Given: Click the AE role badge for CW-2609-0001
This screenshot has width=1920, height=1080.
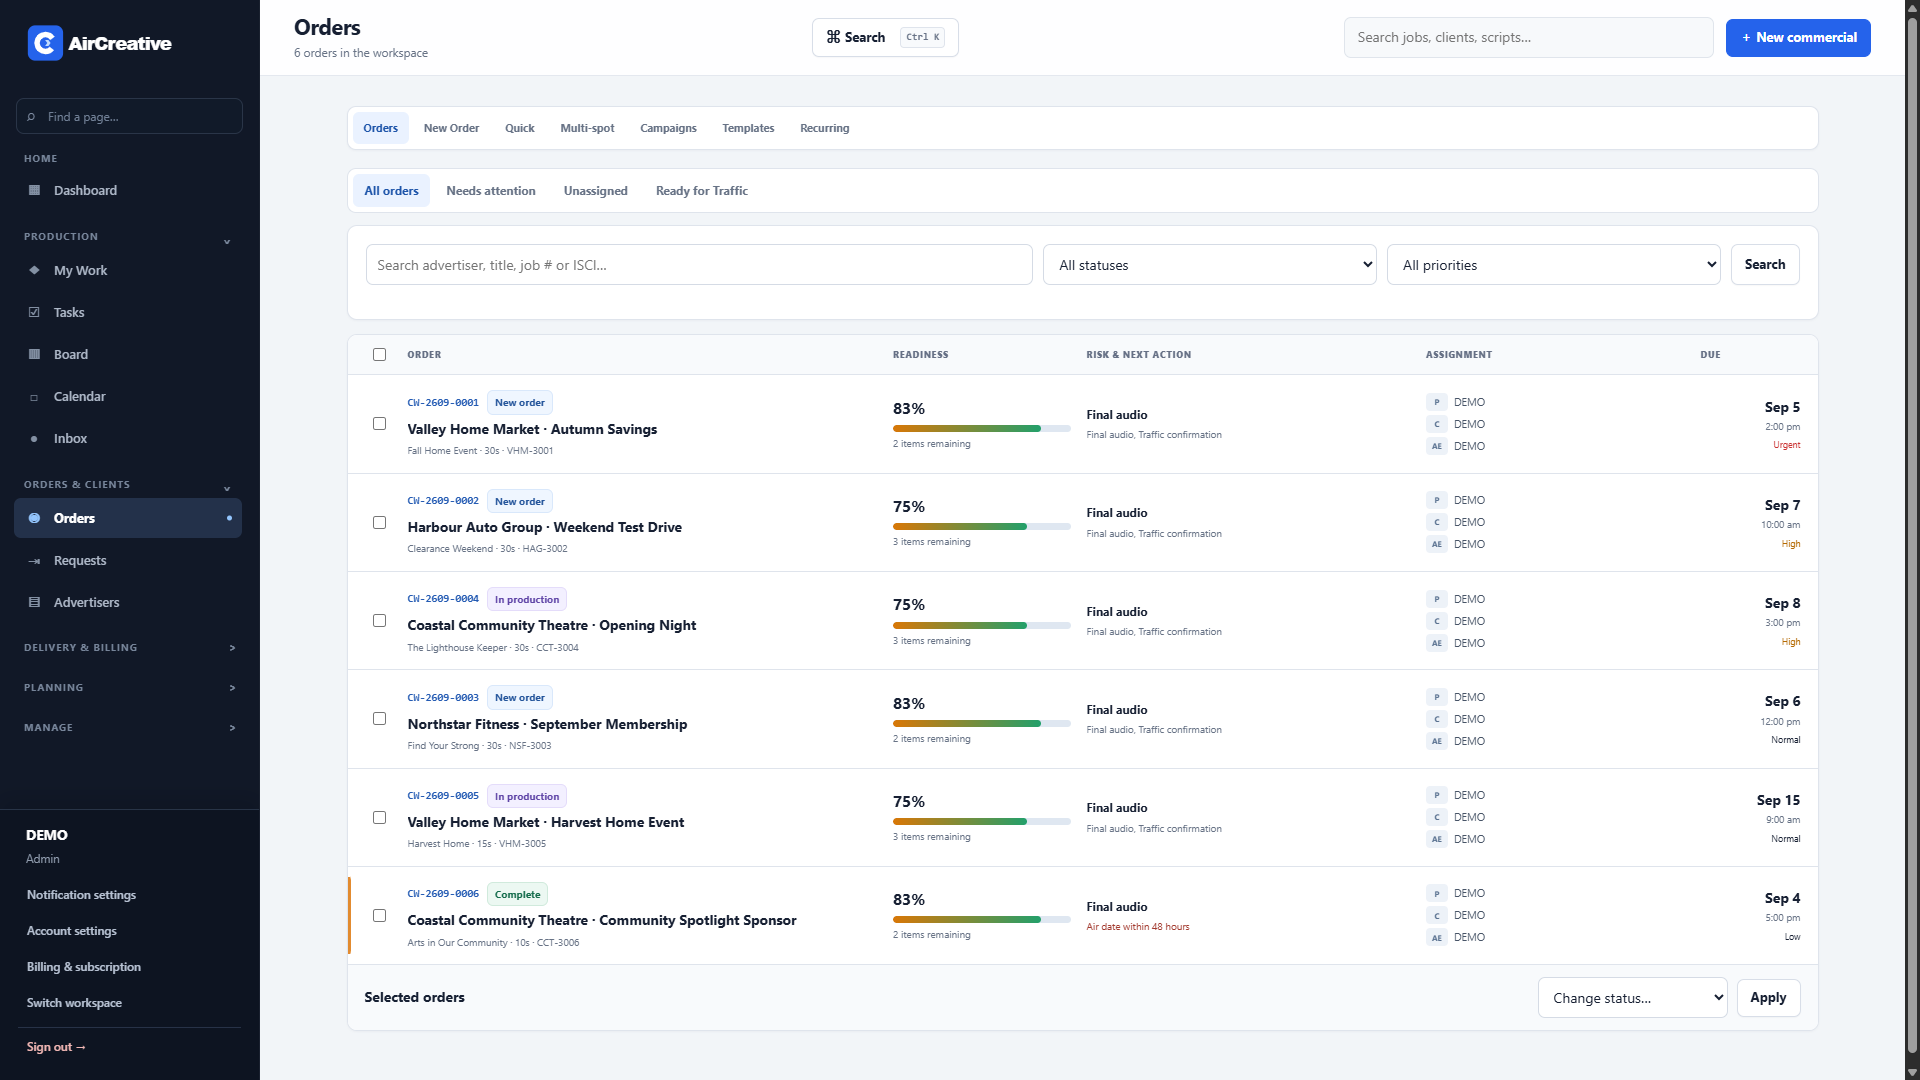Looking at the screenshot, I should click(x=1437, y=446).
